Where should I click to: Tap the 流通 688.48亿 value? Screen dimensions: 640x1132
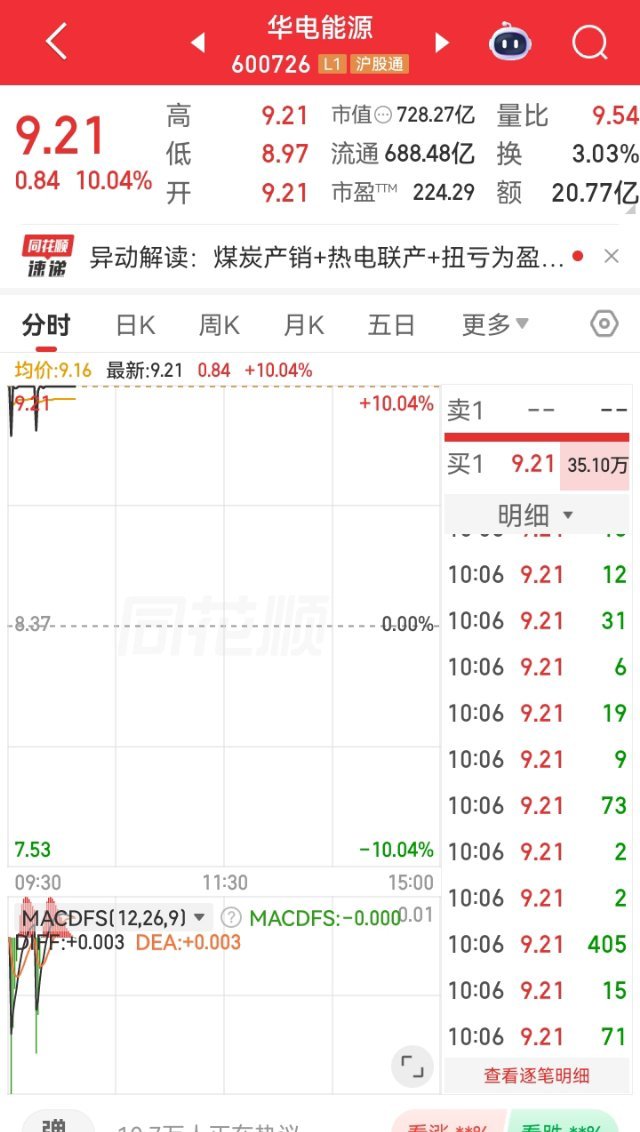(x=429, y=154)
